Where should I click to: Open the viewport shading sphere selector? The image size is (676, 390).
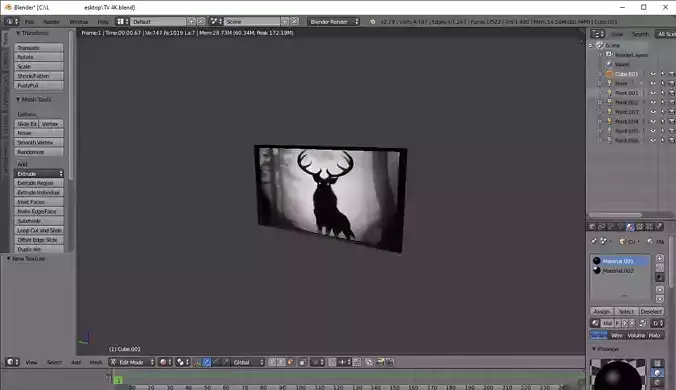166,362
